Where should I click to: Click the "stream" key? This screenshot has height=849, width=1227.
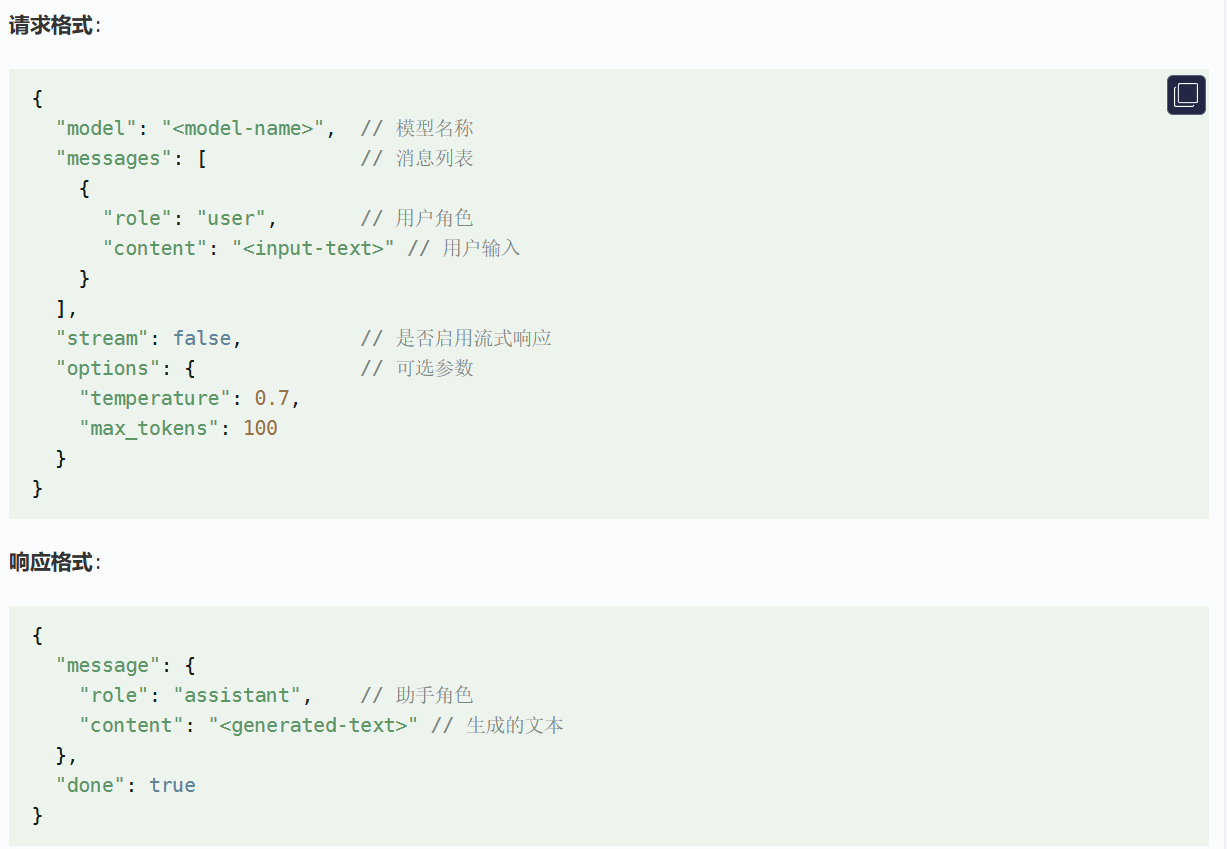[x=102, y=338]
